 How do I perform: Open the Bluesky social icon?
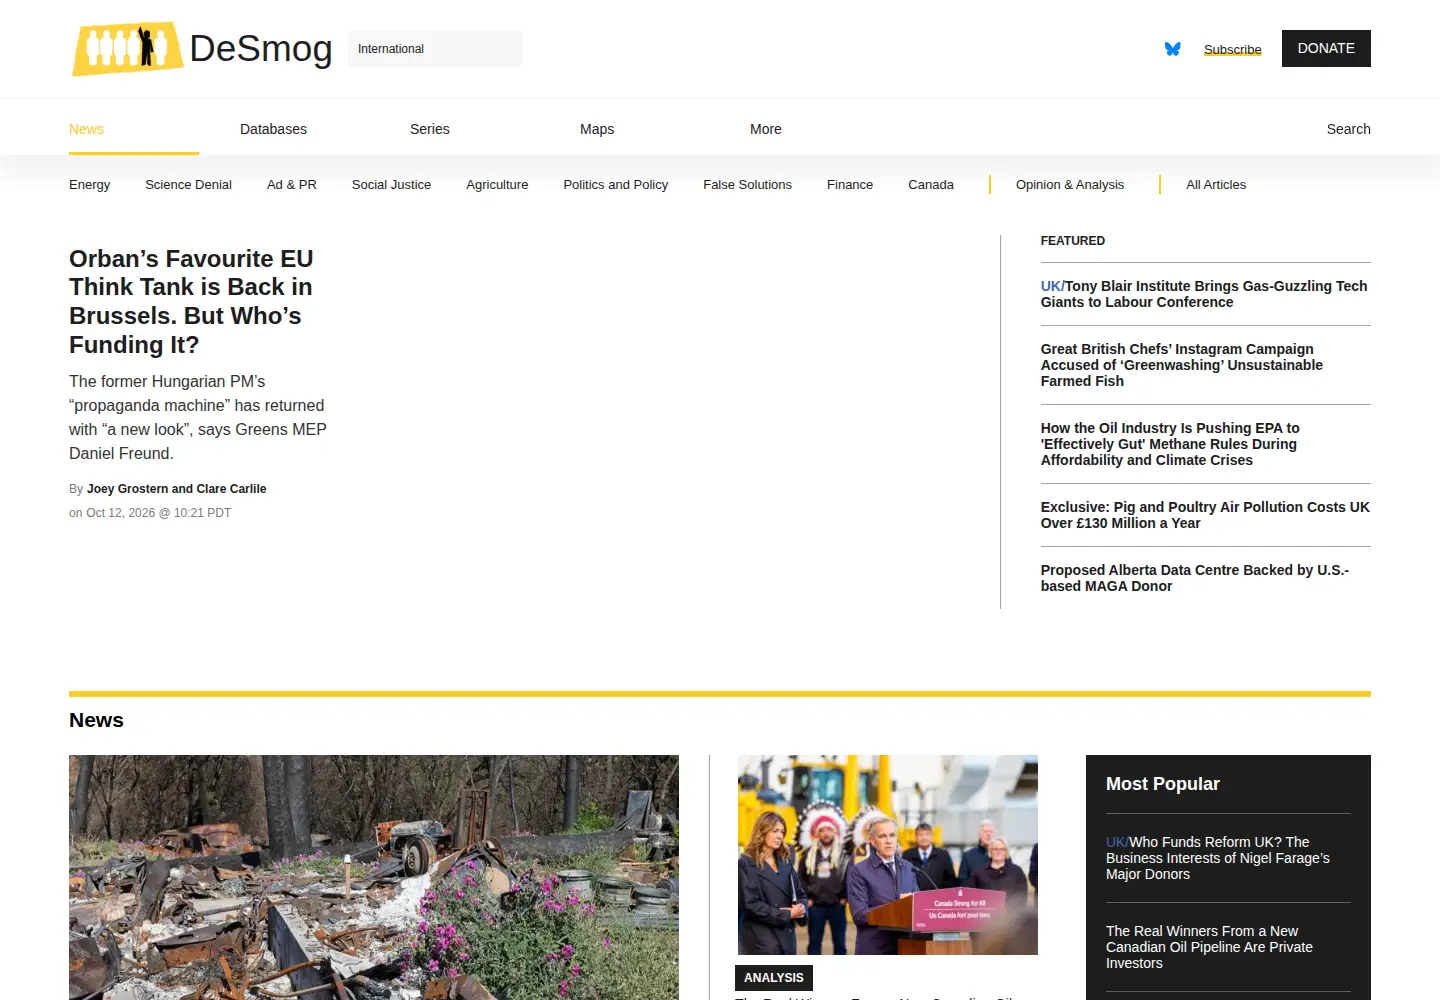tap(1173, 49)
